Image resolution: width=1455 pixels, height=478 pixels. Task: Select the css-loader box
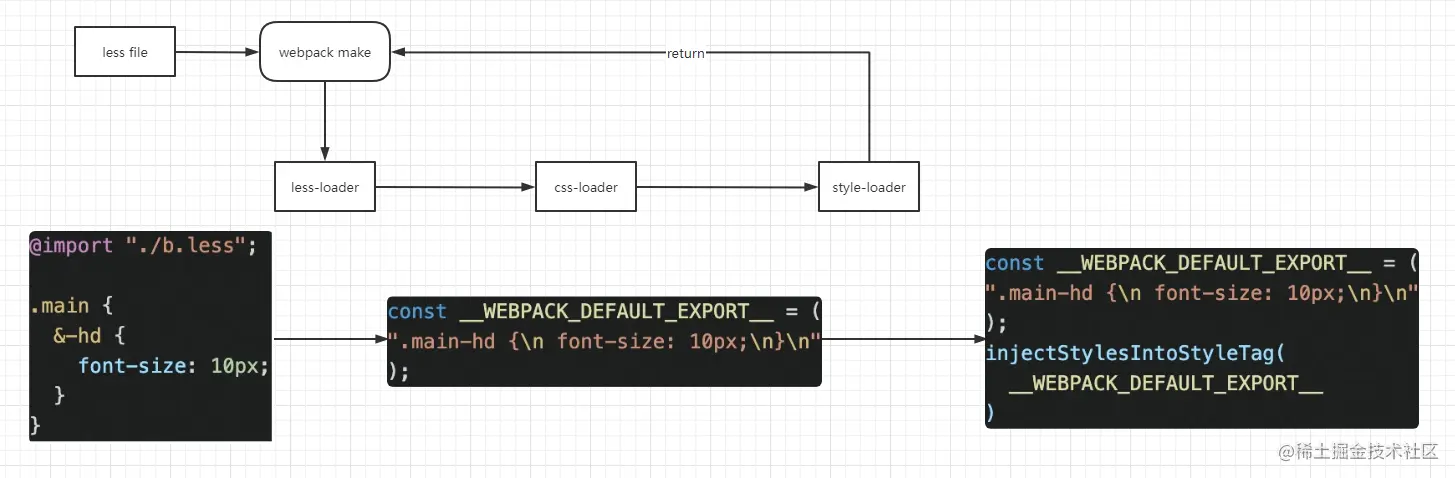[x=586, y=187]
